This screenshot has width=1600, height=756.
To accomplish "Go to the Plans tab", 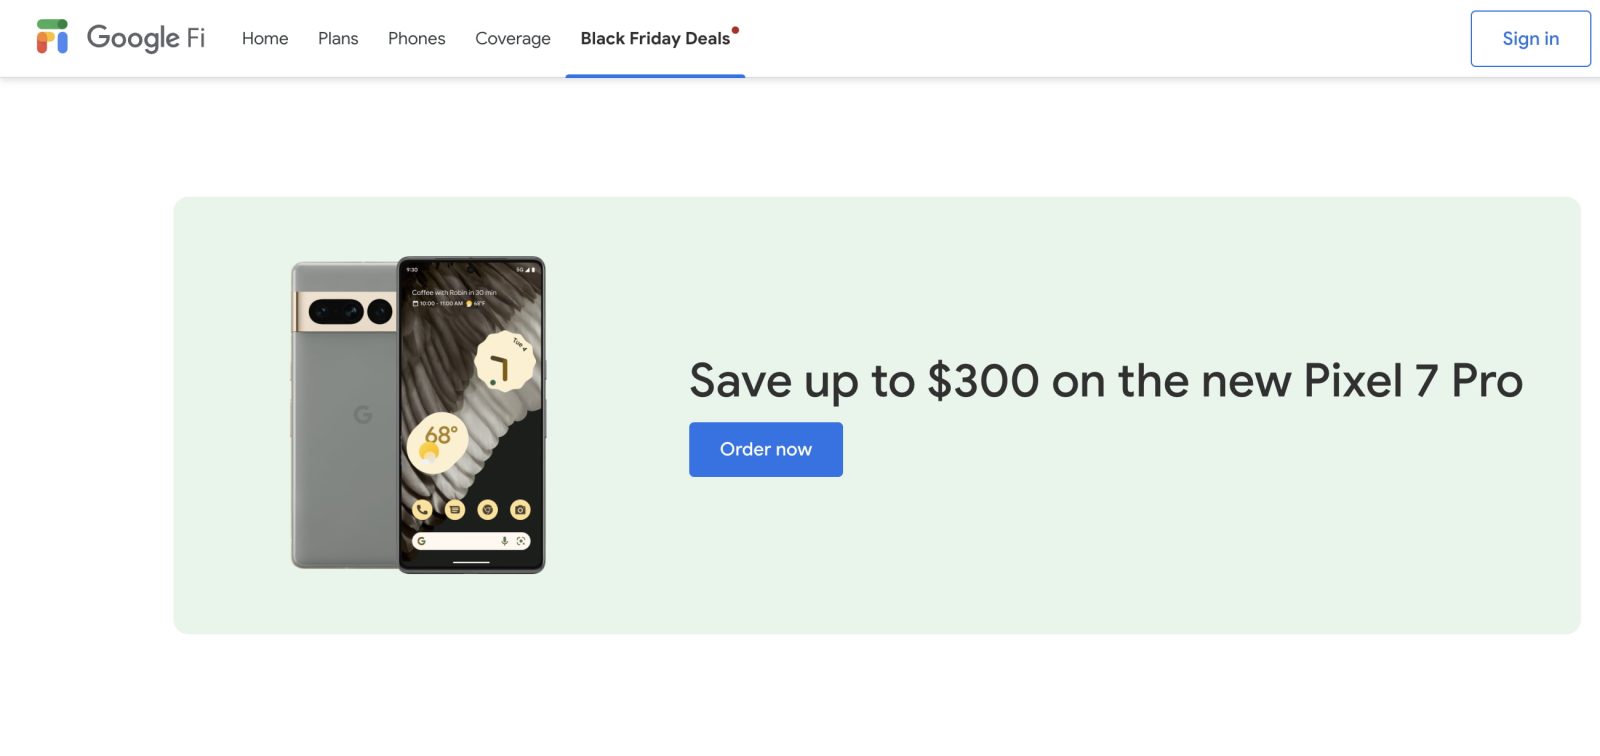I will [x=338, y=39].
